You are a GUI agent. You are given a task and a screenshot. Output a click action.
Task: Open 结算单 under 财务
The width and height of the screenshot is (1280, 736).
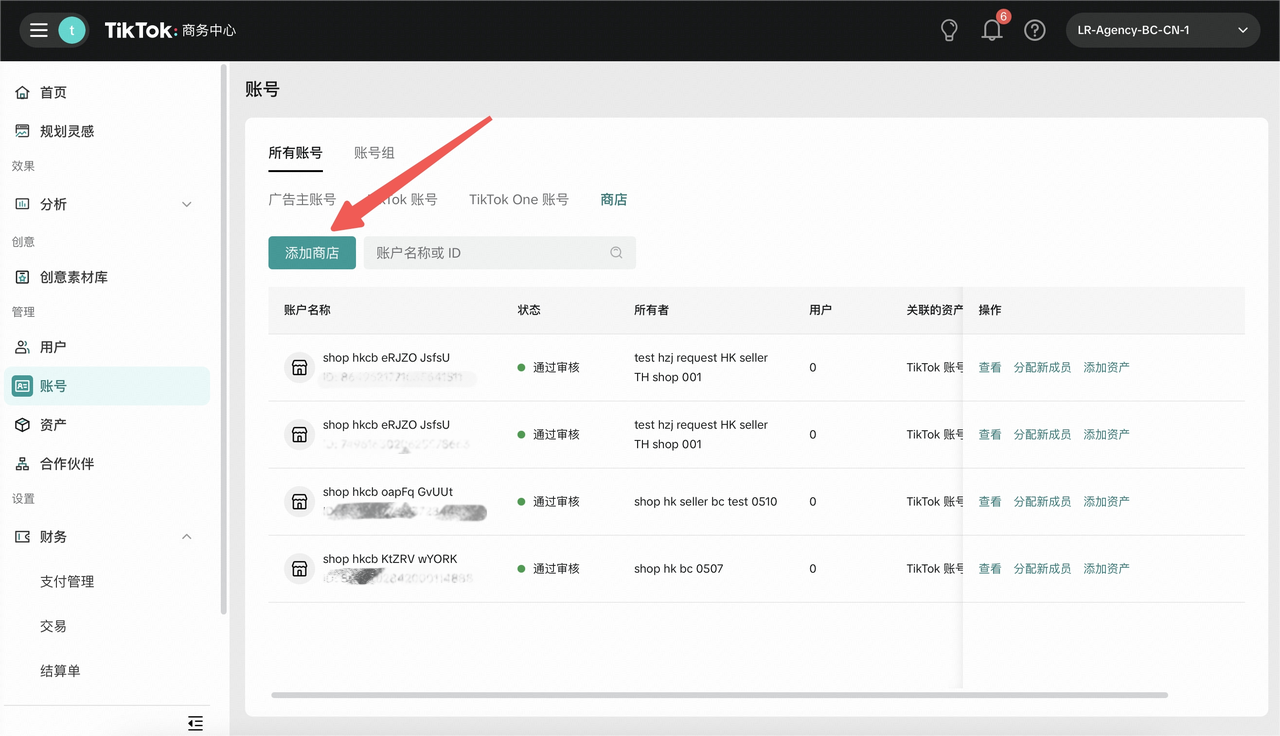click(60, 671)
